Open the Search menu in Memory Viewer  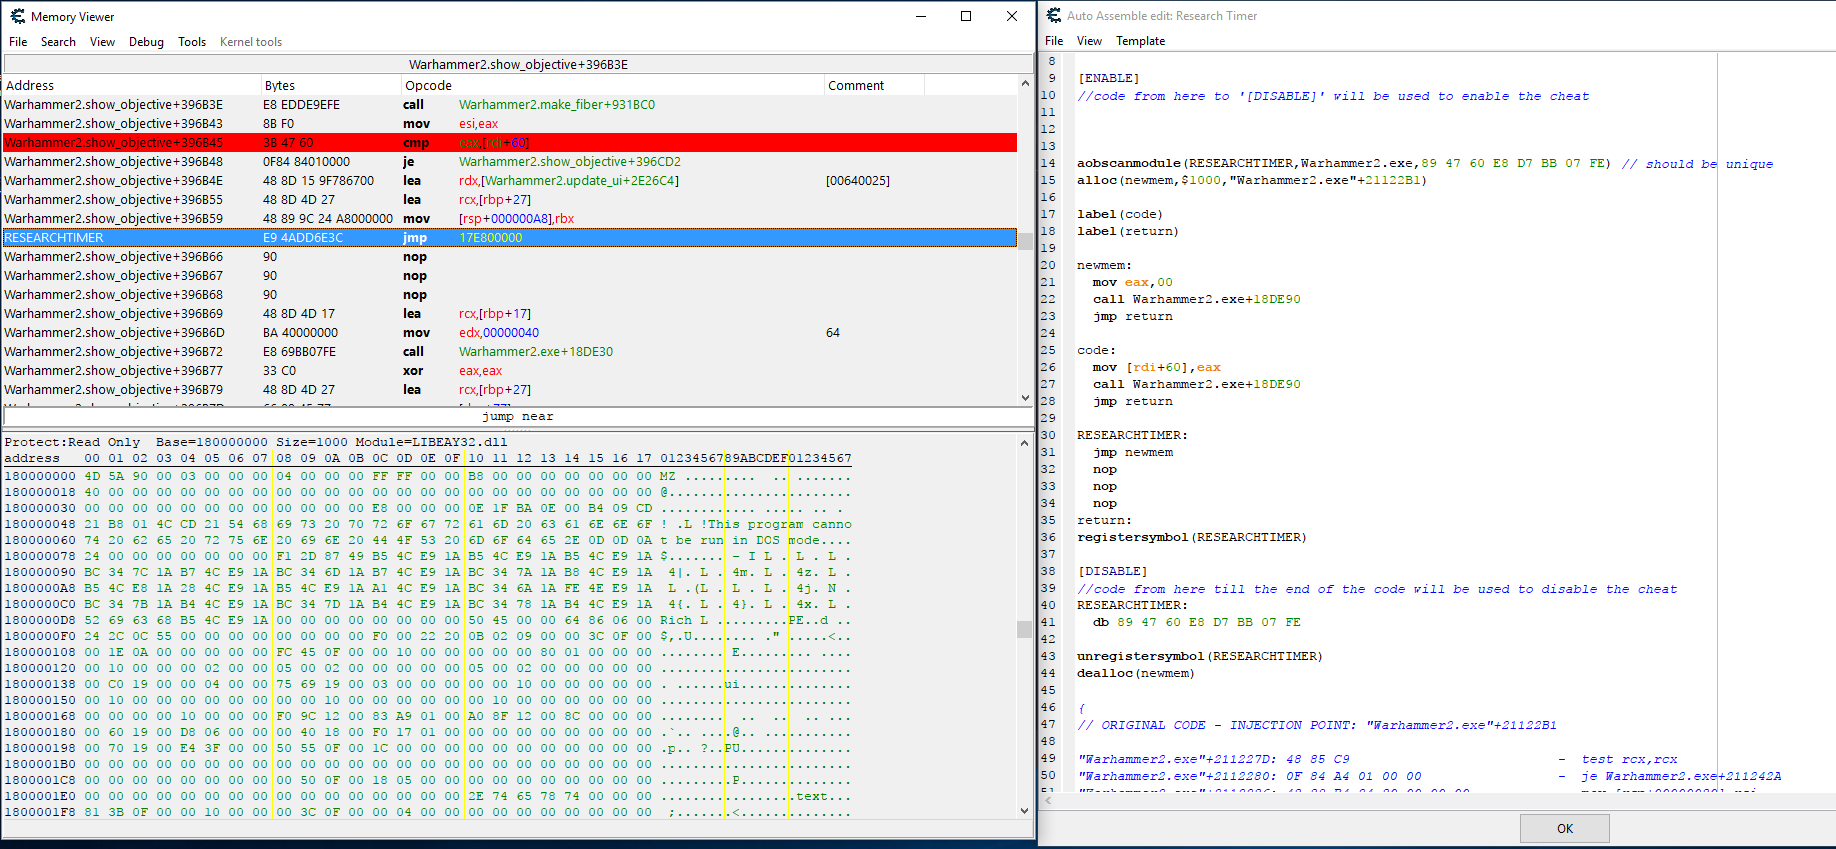[x=58, y=42]
